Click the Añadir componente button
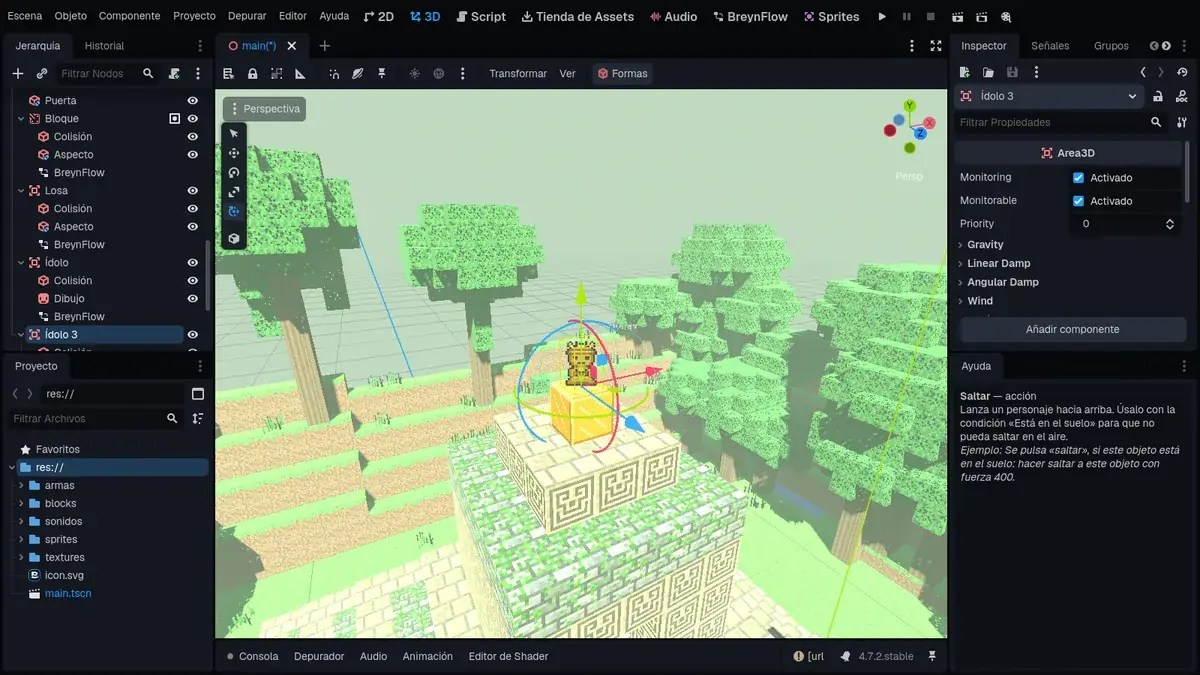The width and height of the screenshot is (1200, 675). click(x=1073, y=330)
